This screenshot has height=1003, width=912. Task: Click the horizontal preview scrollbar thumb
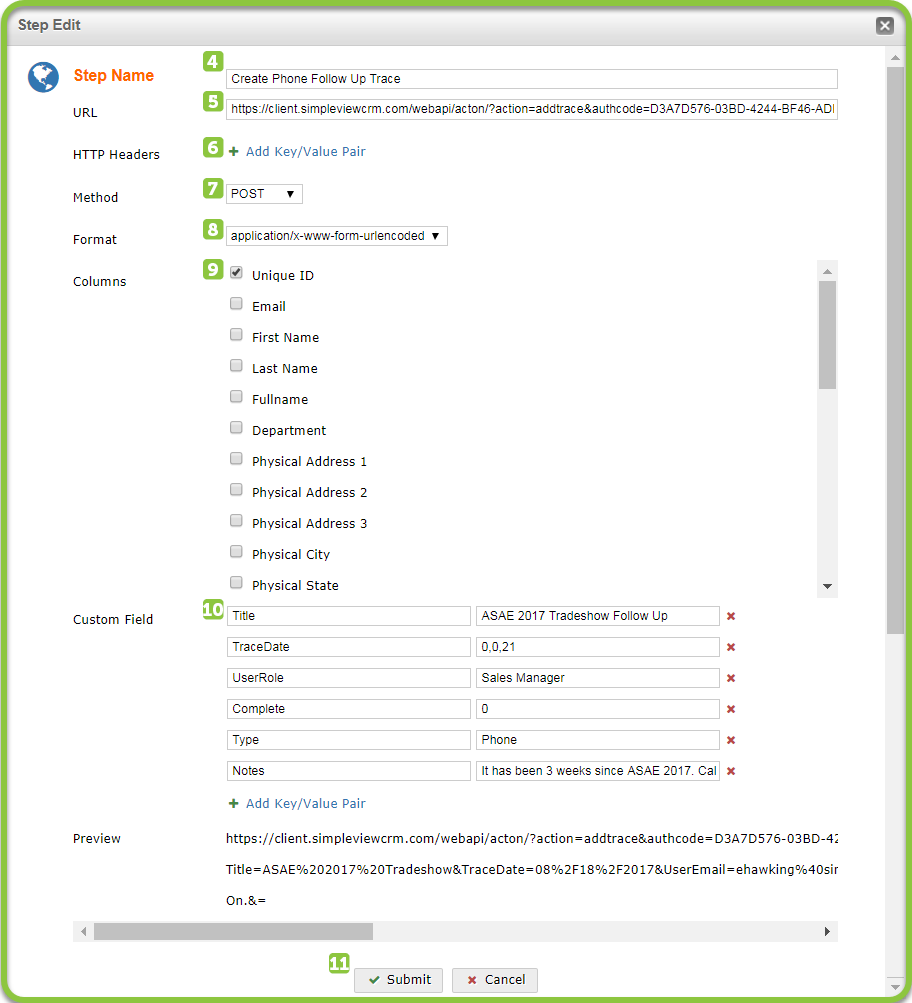[233, 931]
